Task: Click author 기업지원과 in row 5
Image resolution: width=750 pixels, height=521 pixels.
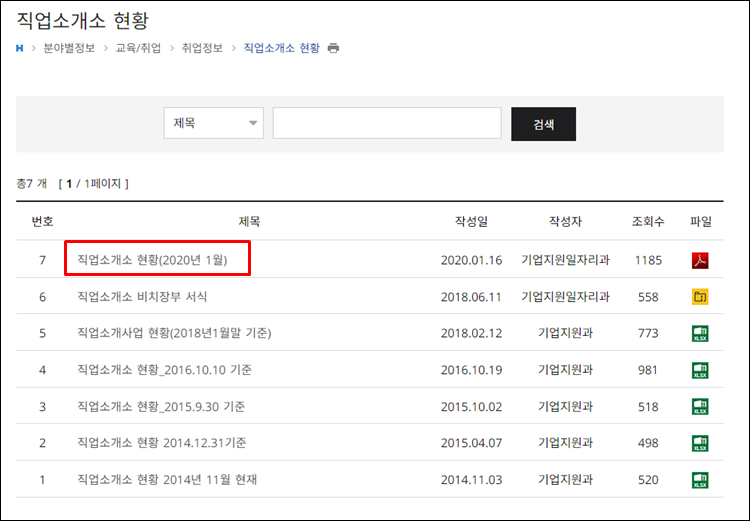Action: [565, 333]
